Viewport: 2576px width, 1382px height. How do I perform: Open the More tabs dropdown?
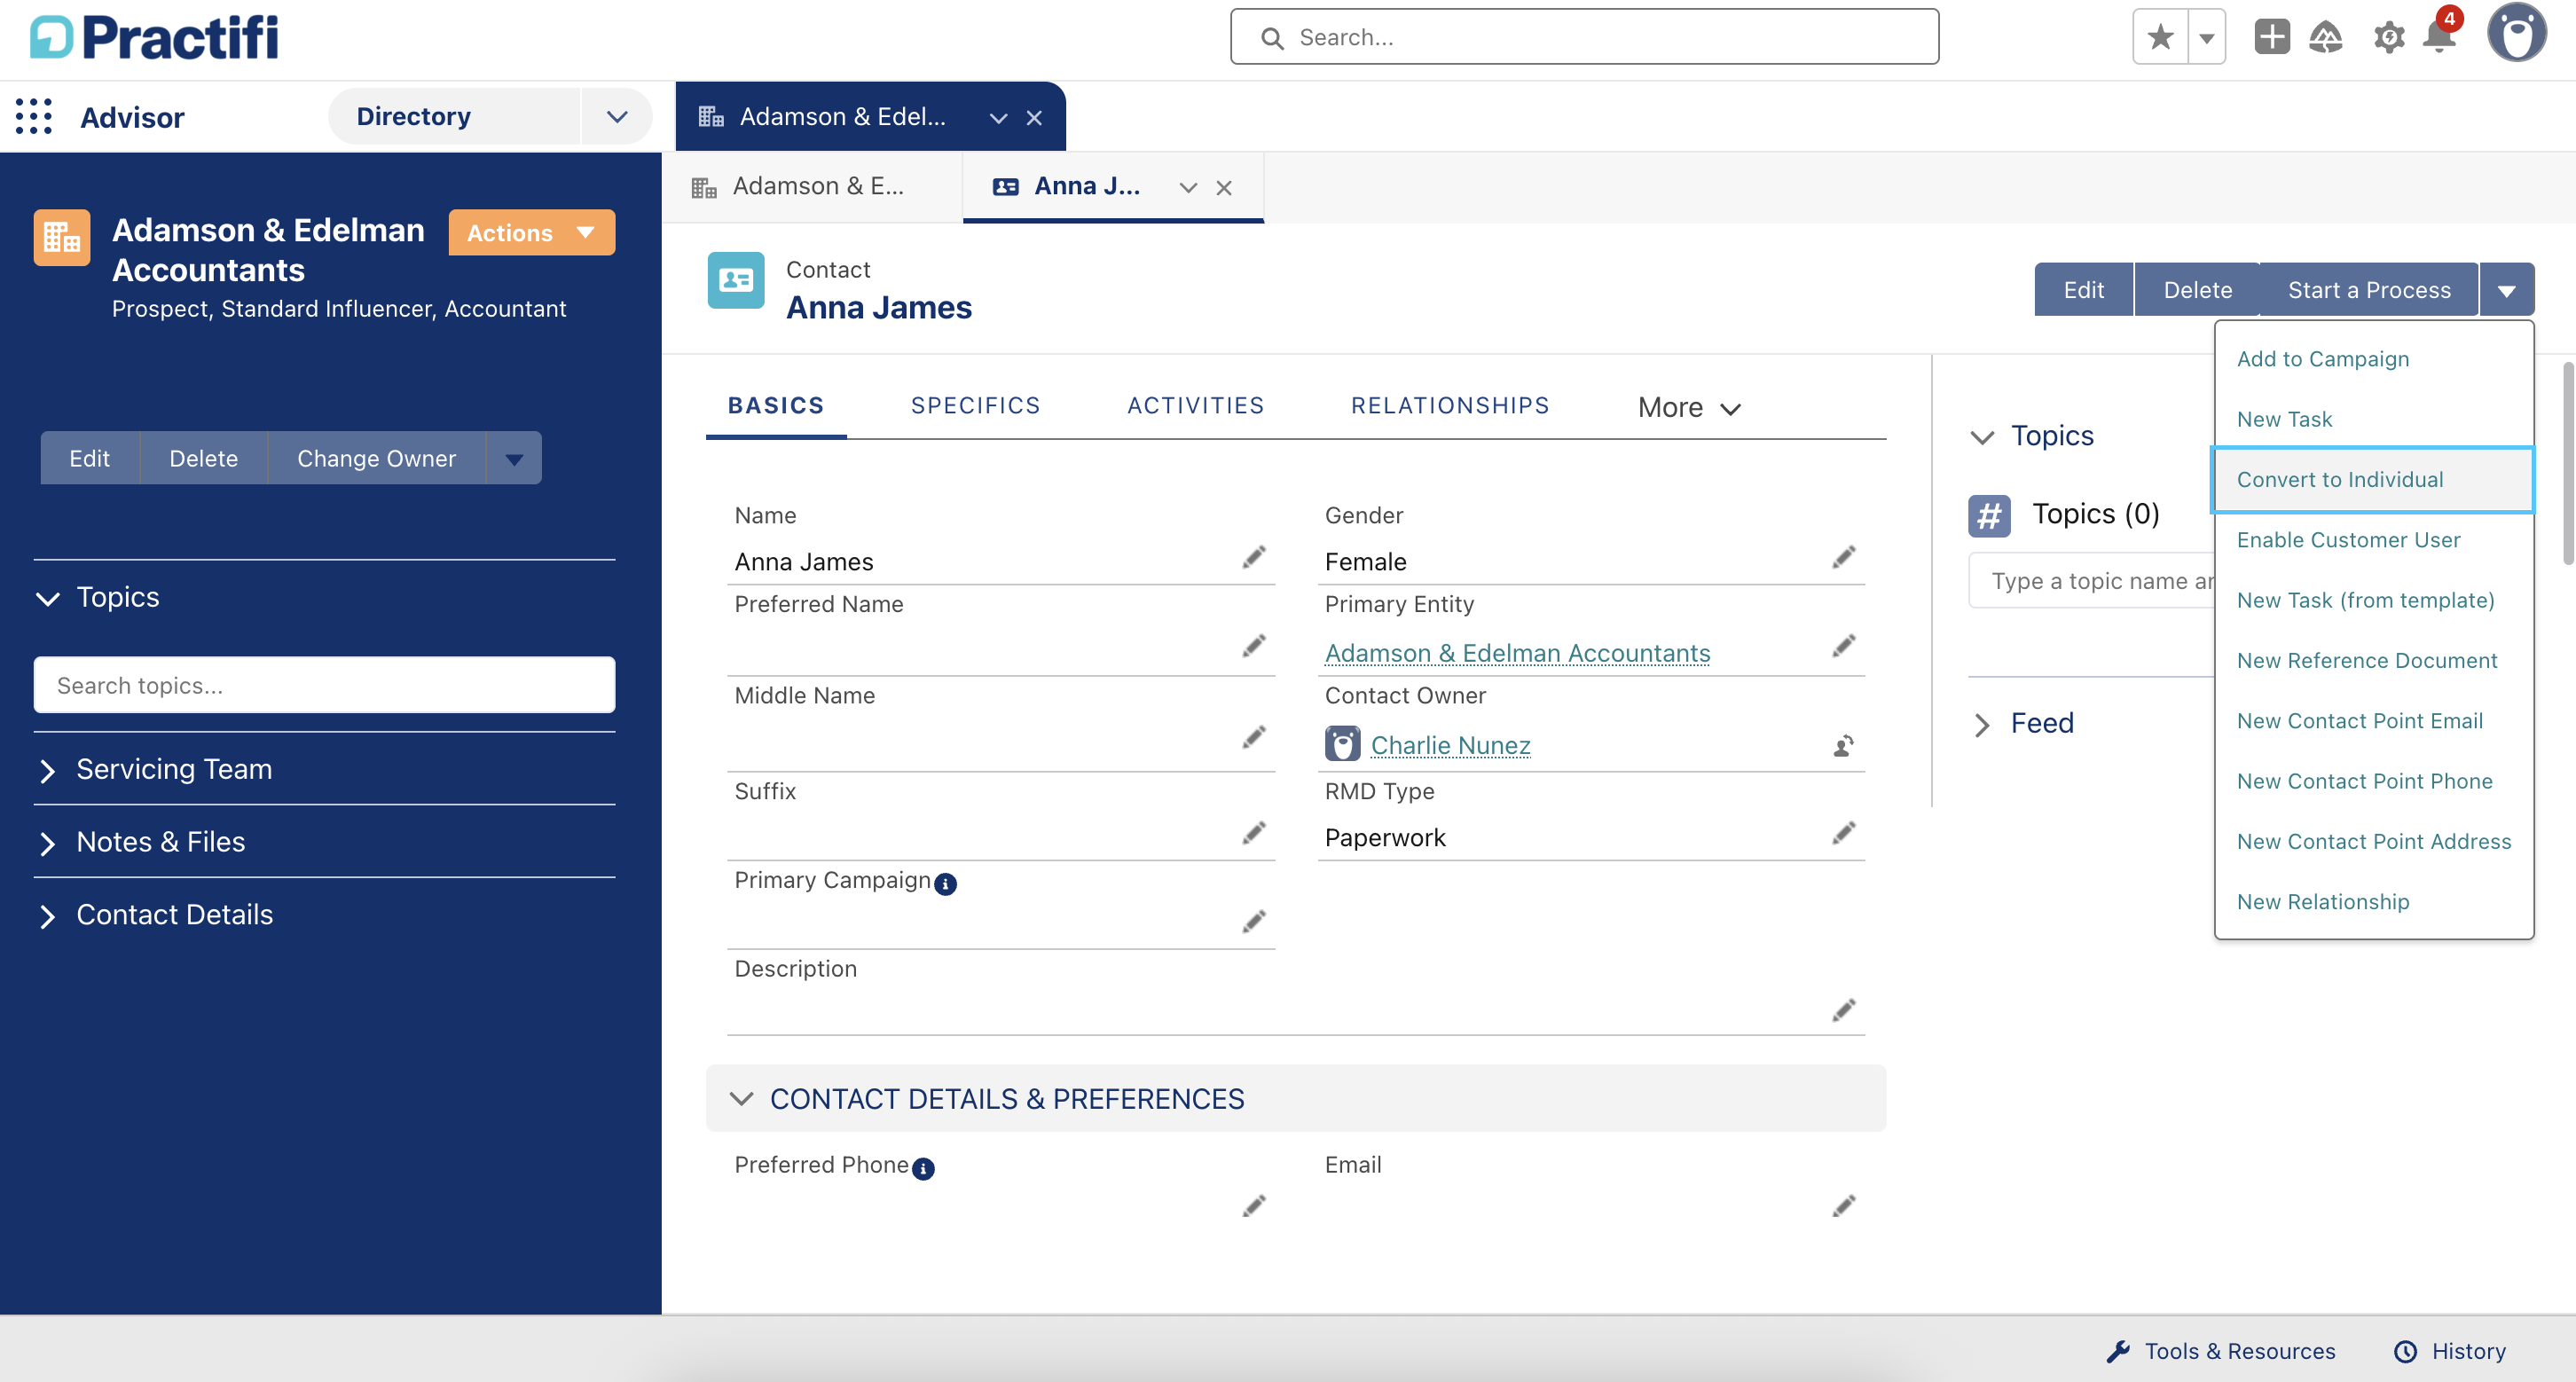(x=1689, y=408)
